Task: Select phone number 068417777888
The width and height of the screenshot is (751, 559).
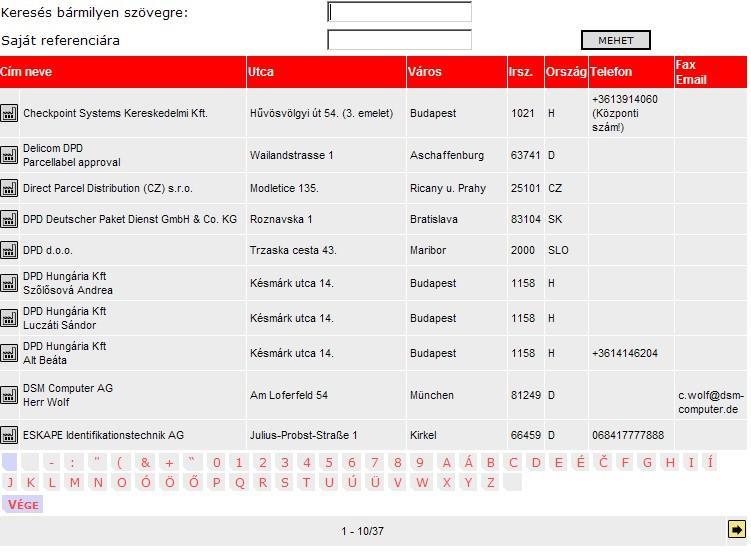Action: tap(628, 435)
